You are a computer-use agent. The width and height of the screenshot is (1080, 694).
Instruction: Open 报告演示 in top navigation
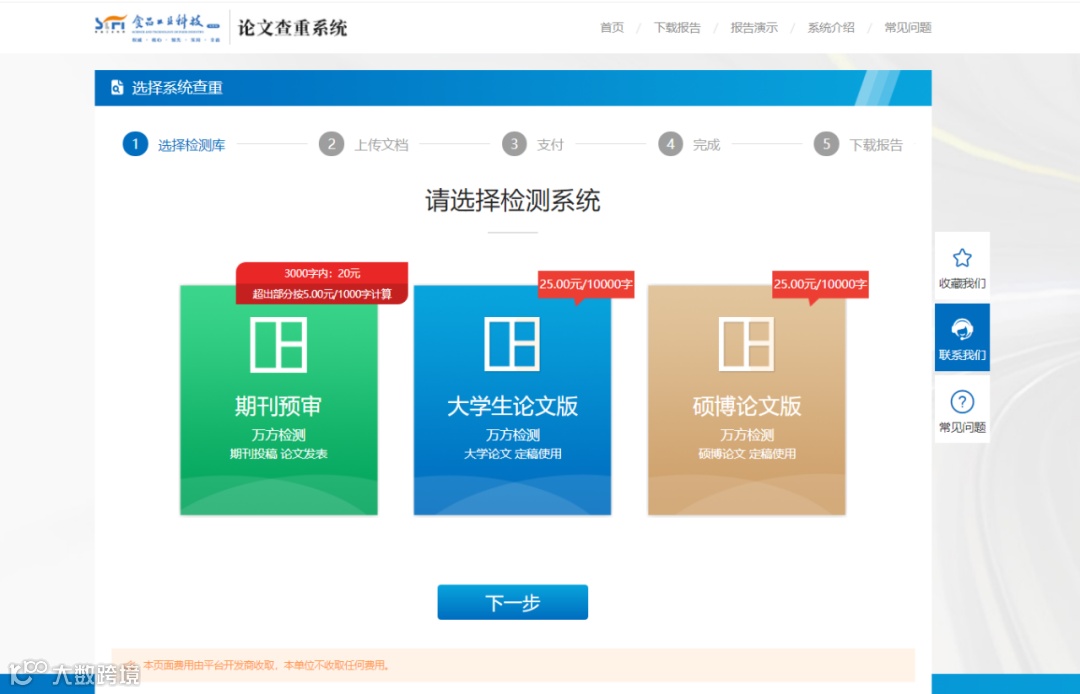click(754, 28)
